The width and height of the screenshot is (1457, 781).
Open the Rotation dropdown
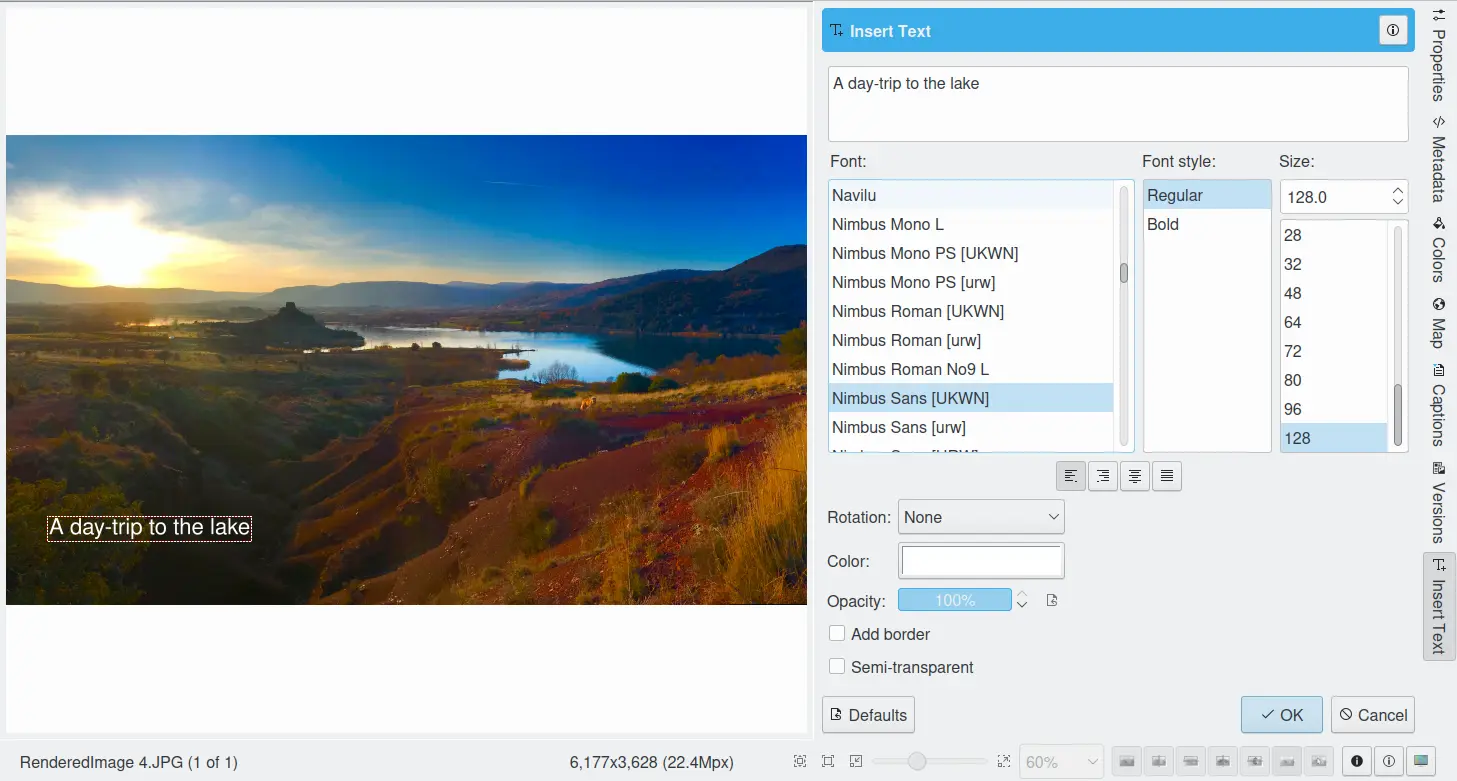(980, 517)
